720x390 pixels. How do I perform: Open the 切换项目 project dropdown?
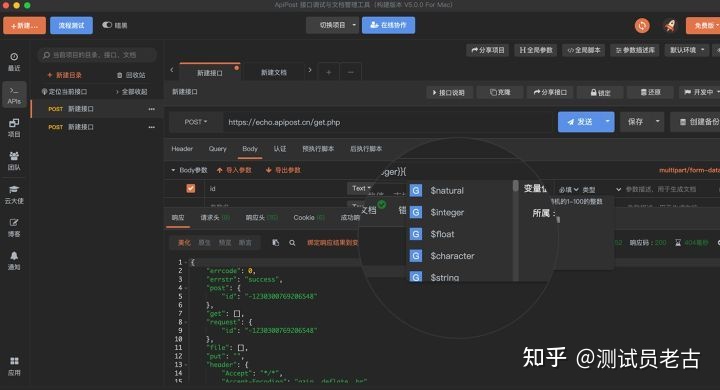coord(332,25)
